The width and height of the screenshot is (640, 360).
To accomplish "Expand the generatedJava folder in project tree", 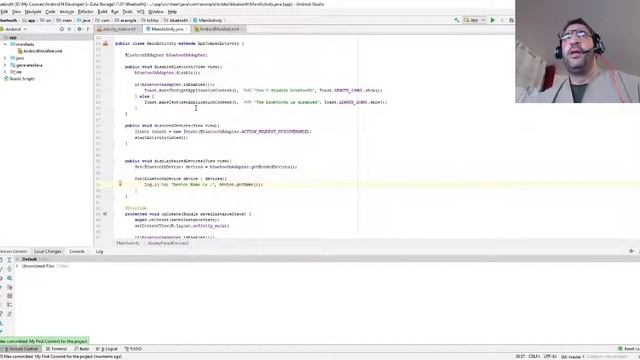I will (5, 65).
